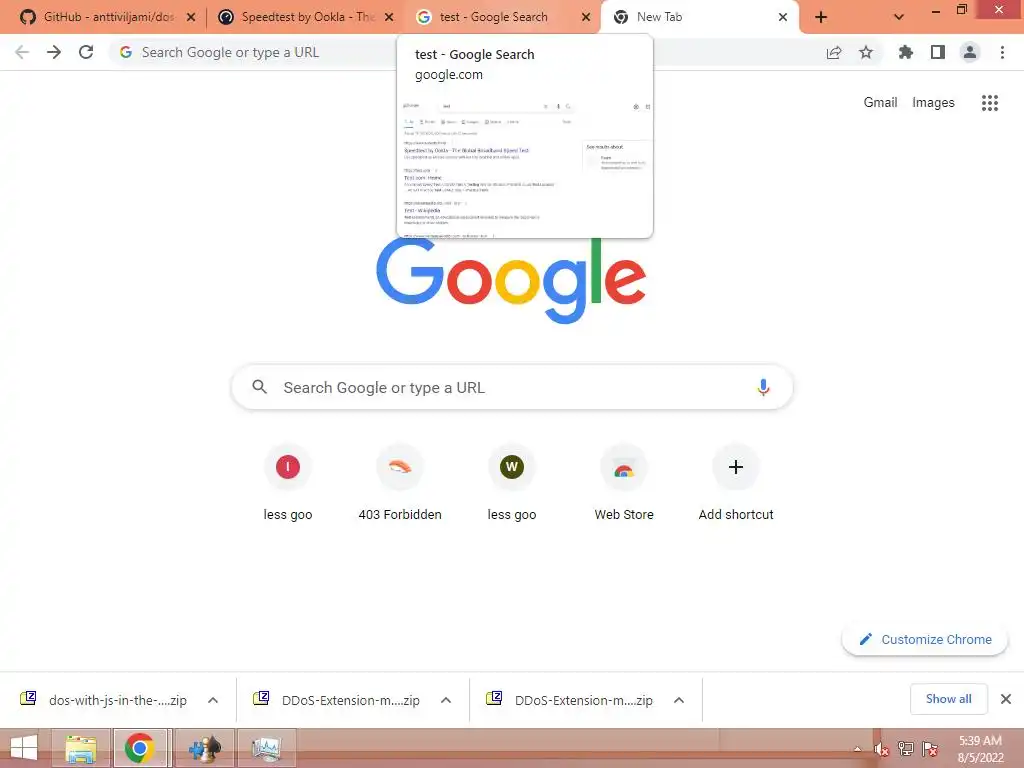Bookmark this tab with the star icon

[x=866, y=52]
